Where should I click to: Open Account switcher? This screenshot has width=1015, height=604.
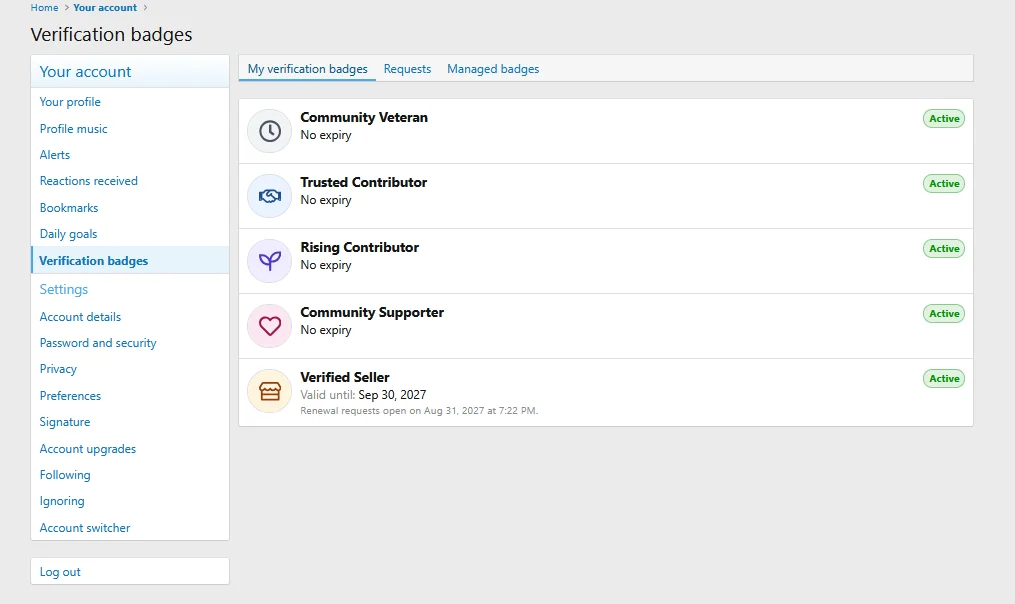(85, 528)
